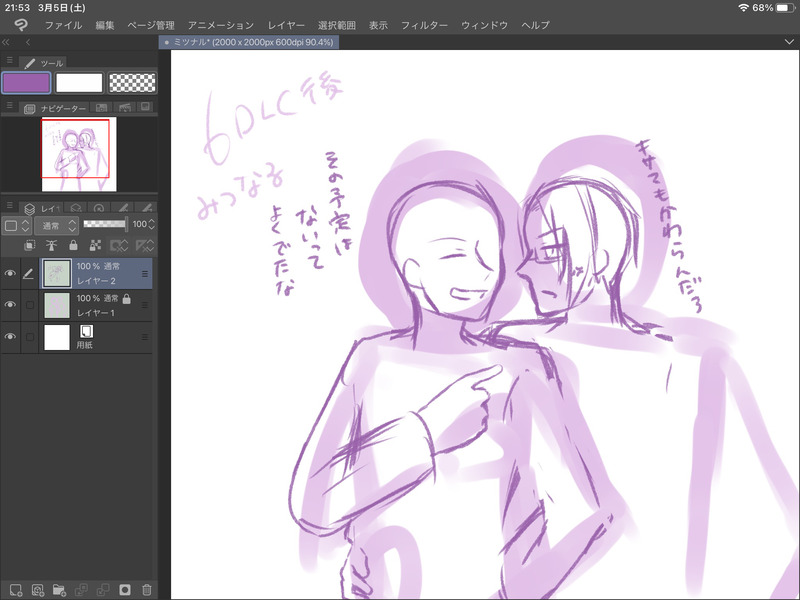Image resolution: width=800 pixels, height=600 pixels.
Task: Switch to the レイヤー palette tab
Action: click(x=42, y=208)
